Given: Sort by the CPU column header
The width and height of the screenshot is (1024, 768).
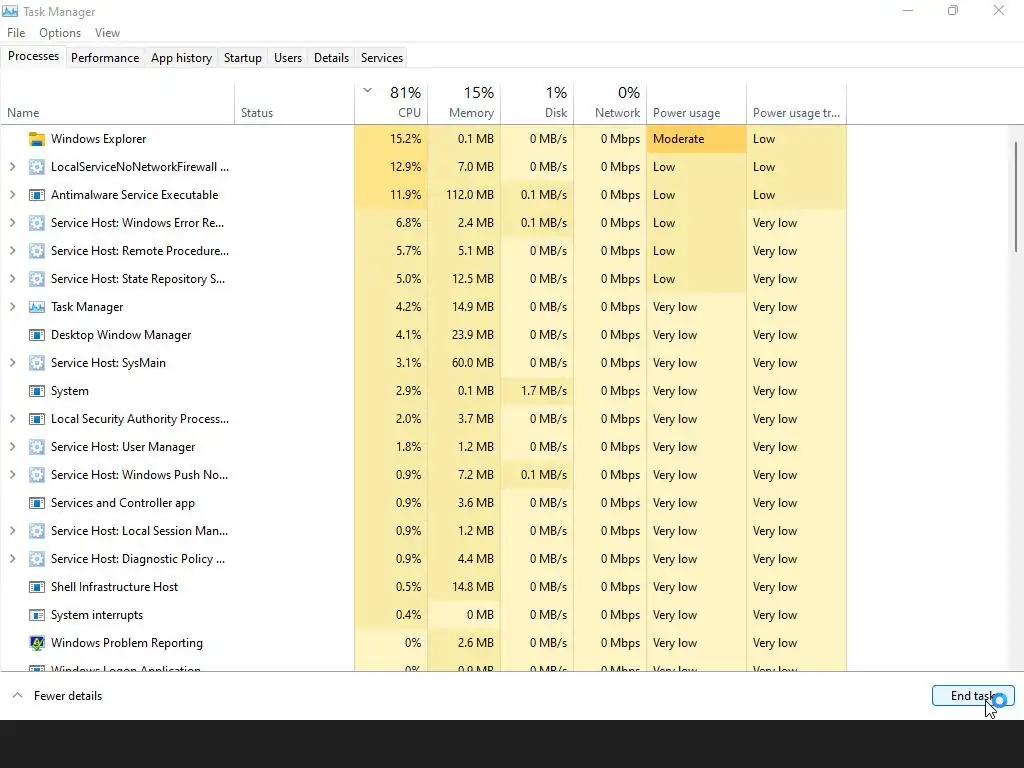Looking at the screenshot, I should (391, 104).
